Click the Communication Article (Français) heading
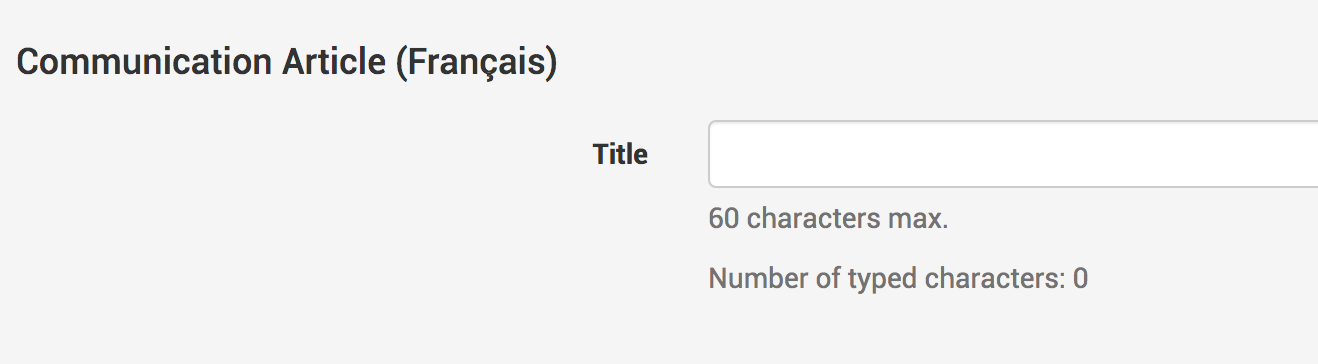The image size is (1318, 364). tap(287, 62)
